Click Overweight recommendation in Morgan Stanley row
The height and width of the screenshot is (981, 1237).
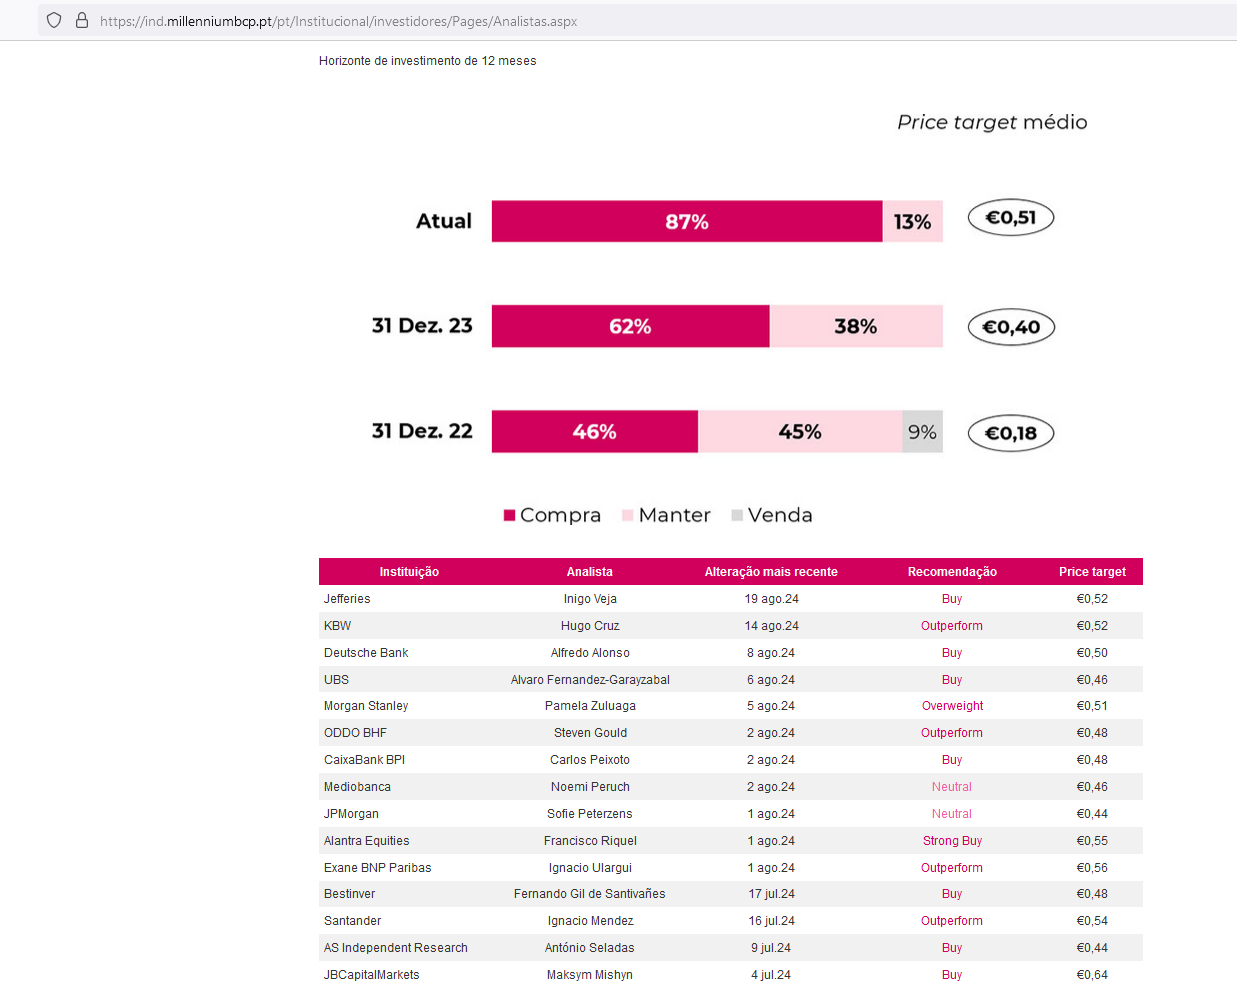[952, 706]
